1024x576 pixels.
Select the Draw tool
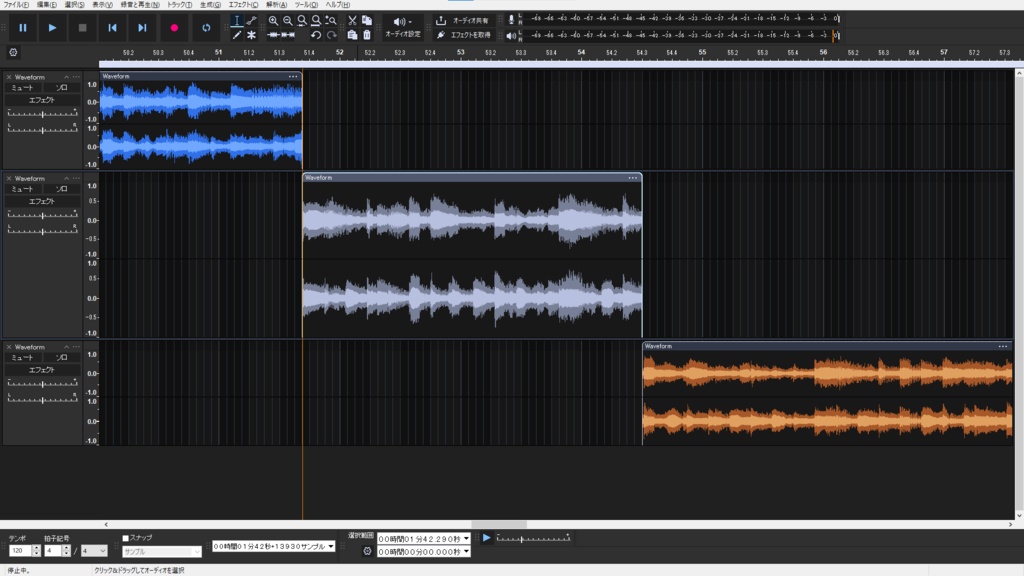238,35
